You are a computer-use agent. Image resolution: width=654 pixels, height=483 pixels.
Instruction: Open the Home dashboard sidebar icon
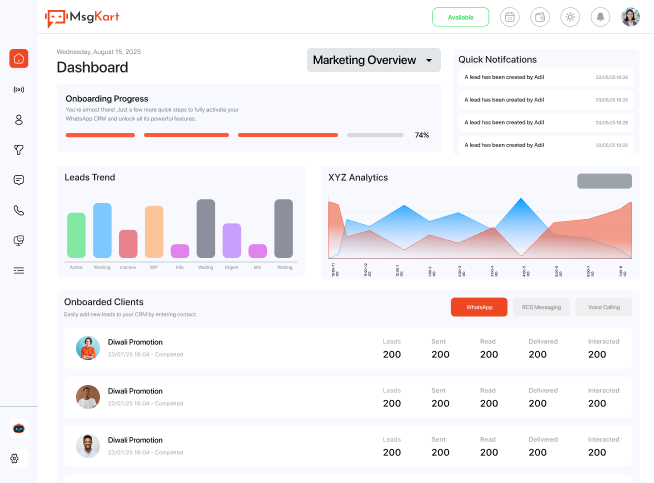(x=19, y=58)
